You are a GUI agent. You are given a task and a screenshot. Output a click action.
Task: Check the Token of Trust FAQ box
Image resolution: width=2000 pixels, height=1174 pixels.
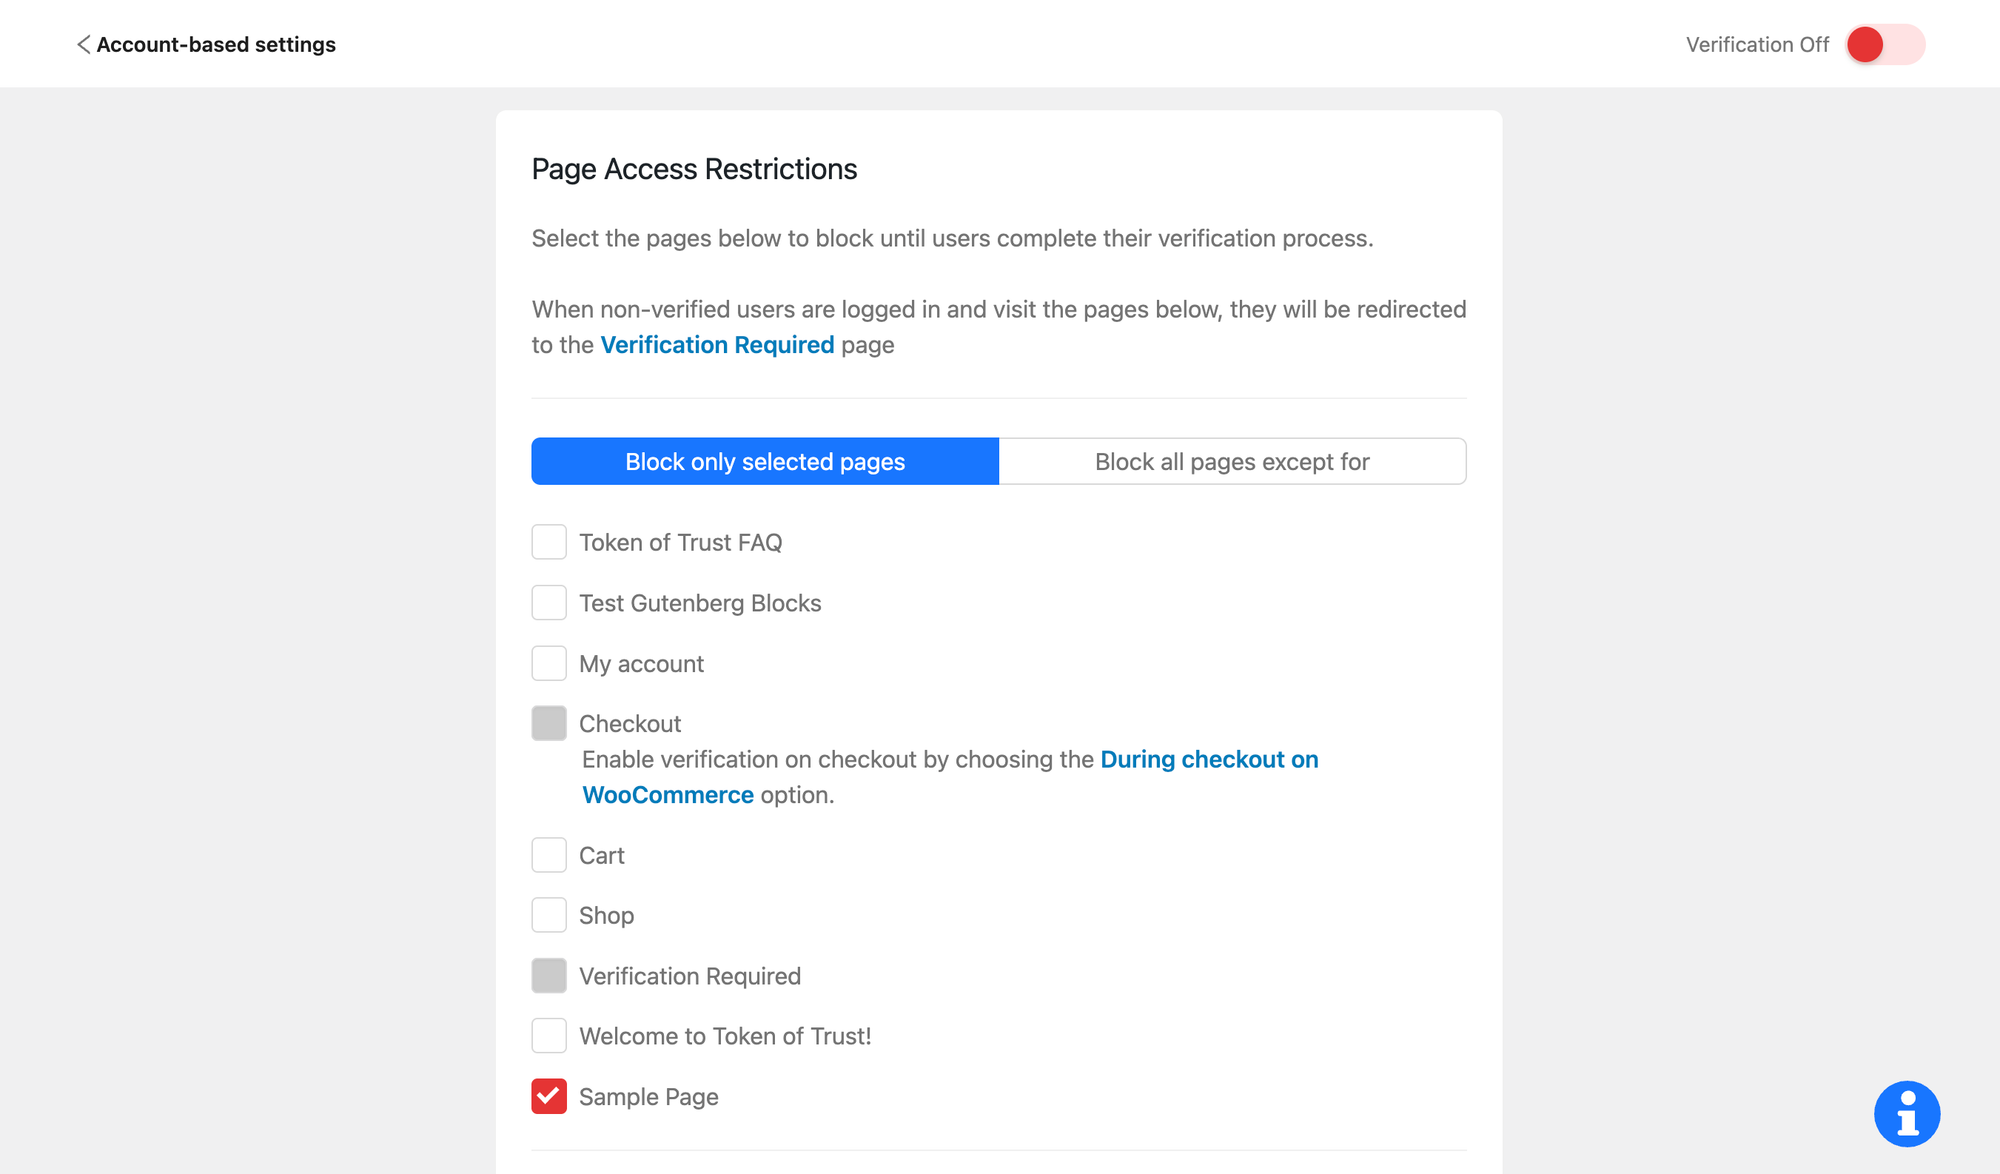pyautogui.click(x=549, y=542)
